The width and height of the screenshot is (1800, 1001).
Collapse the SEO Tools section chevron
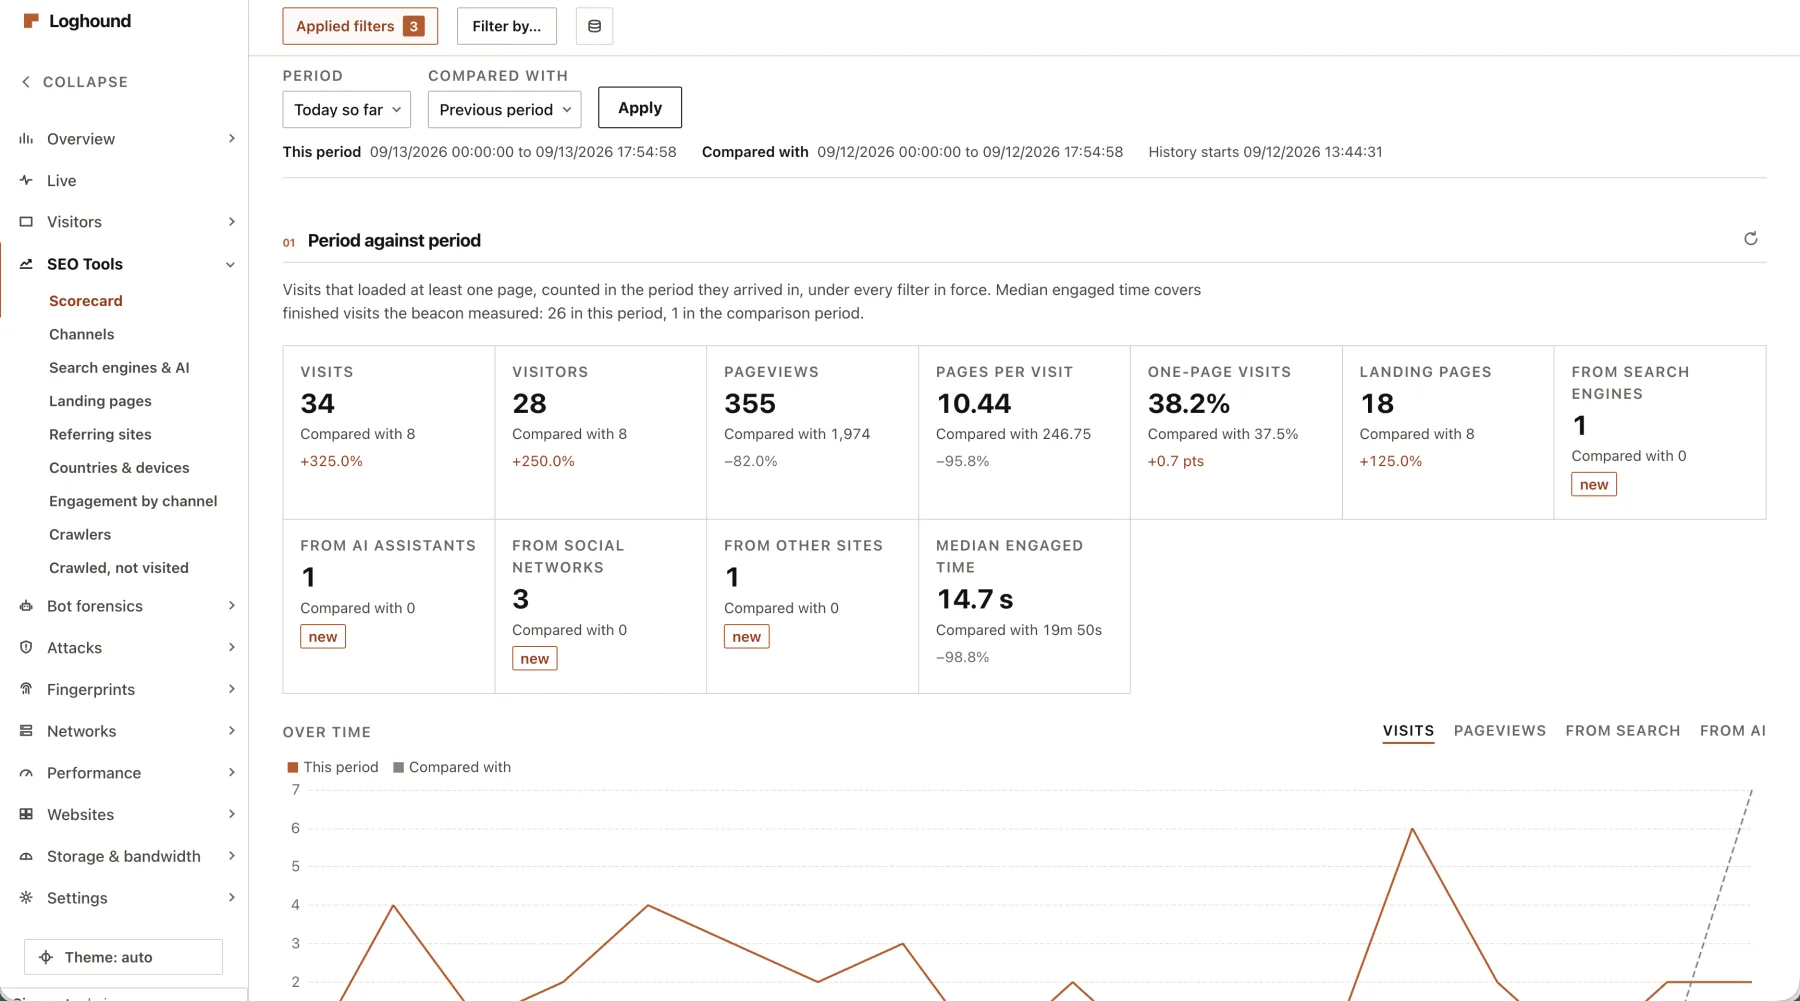tap(231, 265)
